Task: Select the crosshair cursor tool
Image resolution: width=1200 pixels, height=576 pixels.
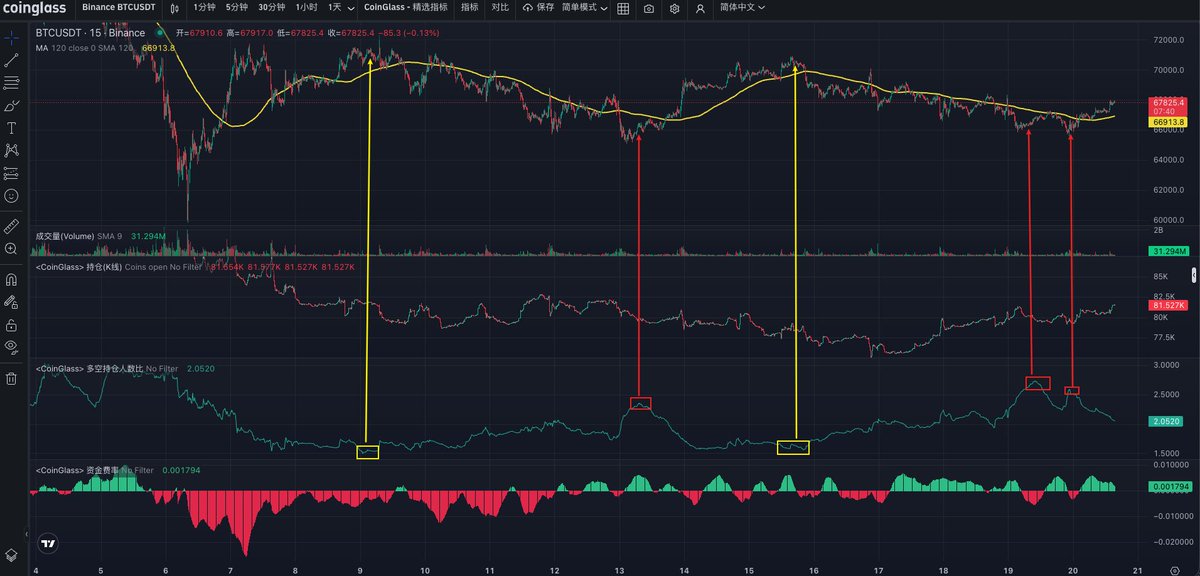Action: click(x=11, y=37)
